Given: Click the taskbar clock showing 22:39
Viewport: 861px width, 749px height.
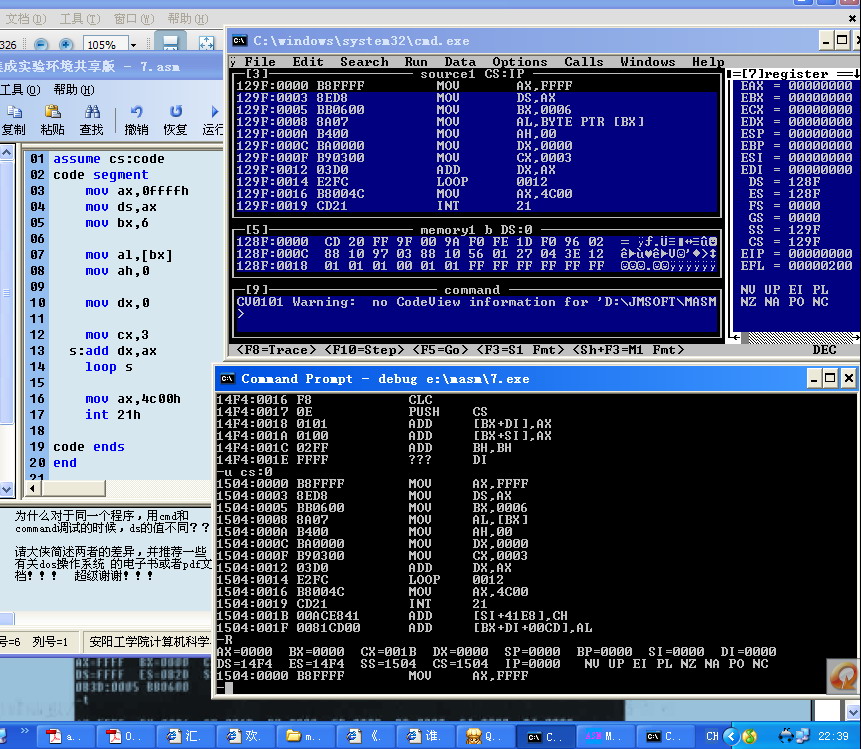Looking at the screenshot, I should pos(833,736).
